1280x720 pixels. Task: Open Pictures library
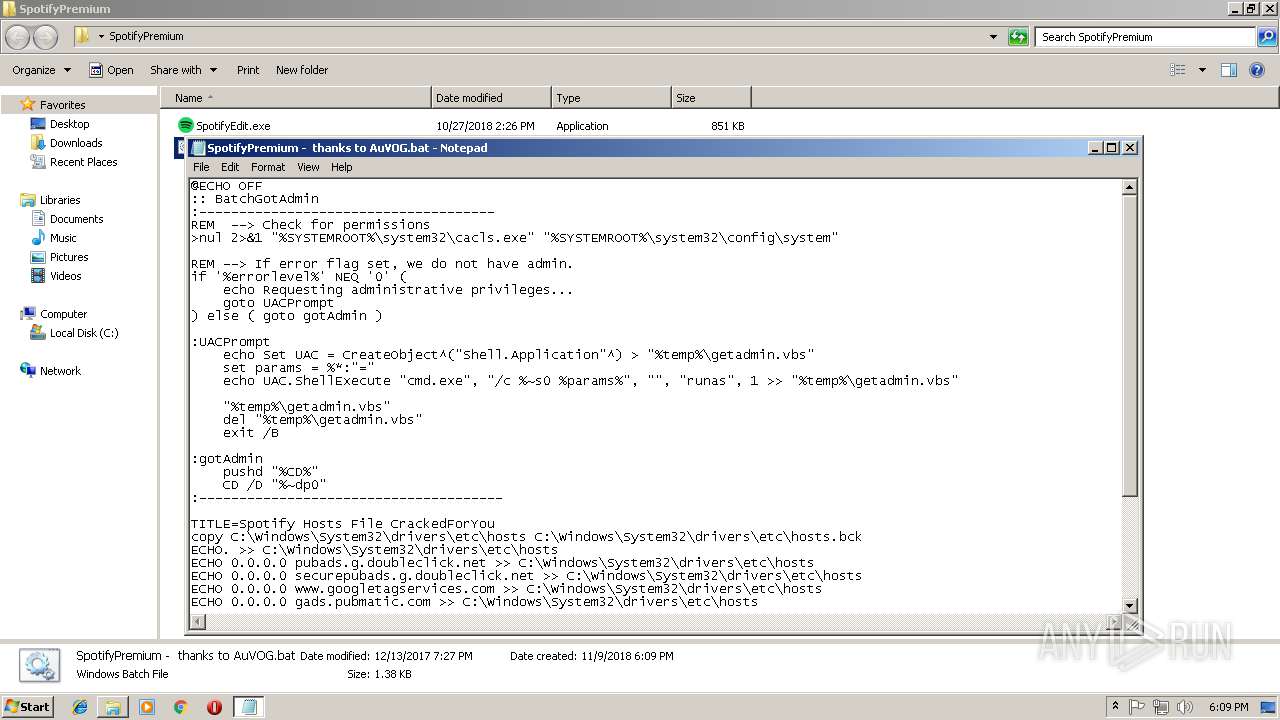coord(69,257)
